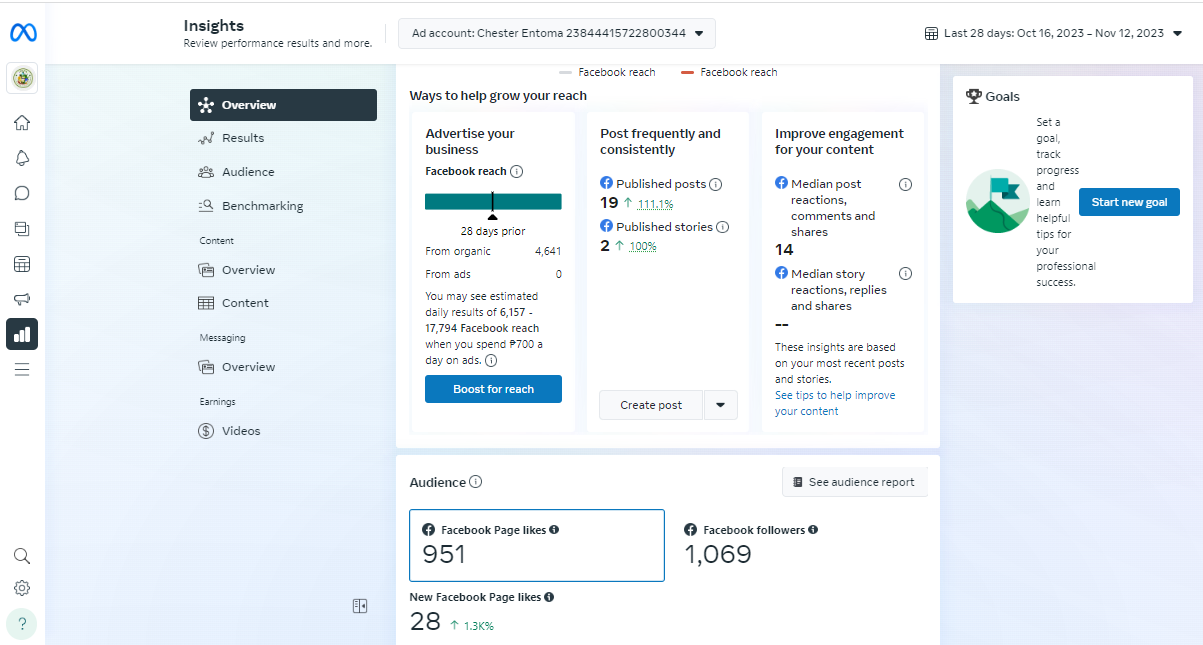Open the Home icon in left rail

pyautogui.click(x=22, y=123)
